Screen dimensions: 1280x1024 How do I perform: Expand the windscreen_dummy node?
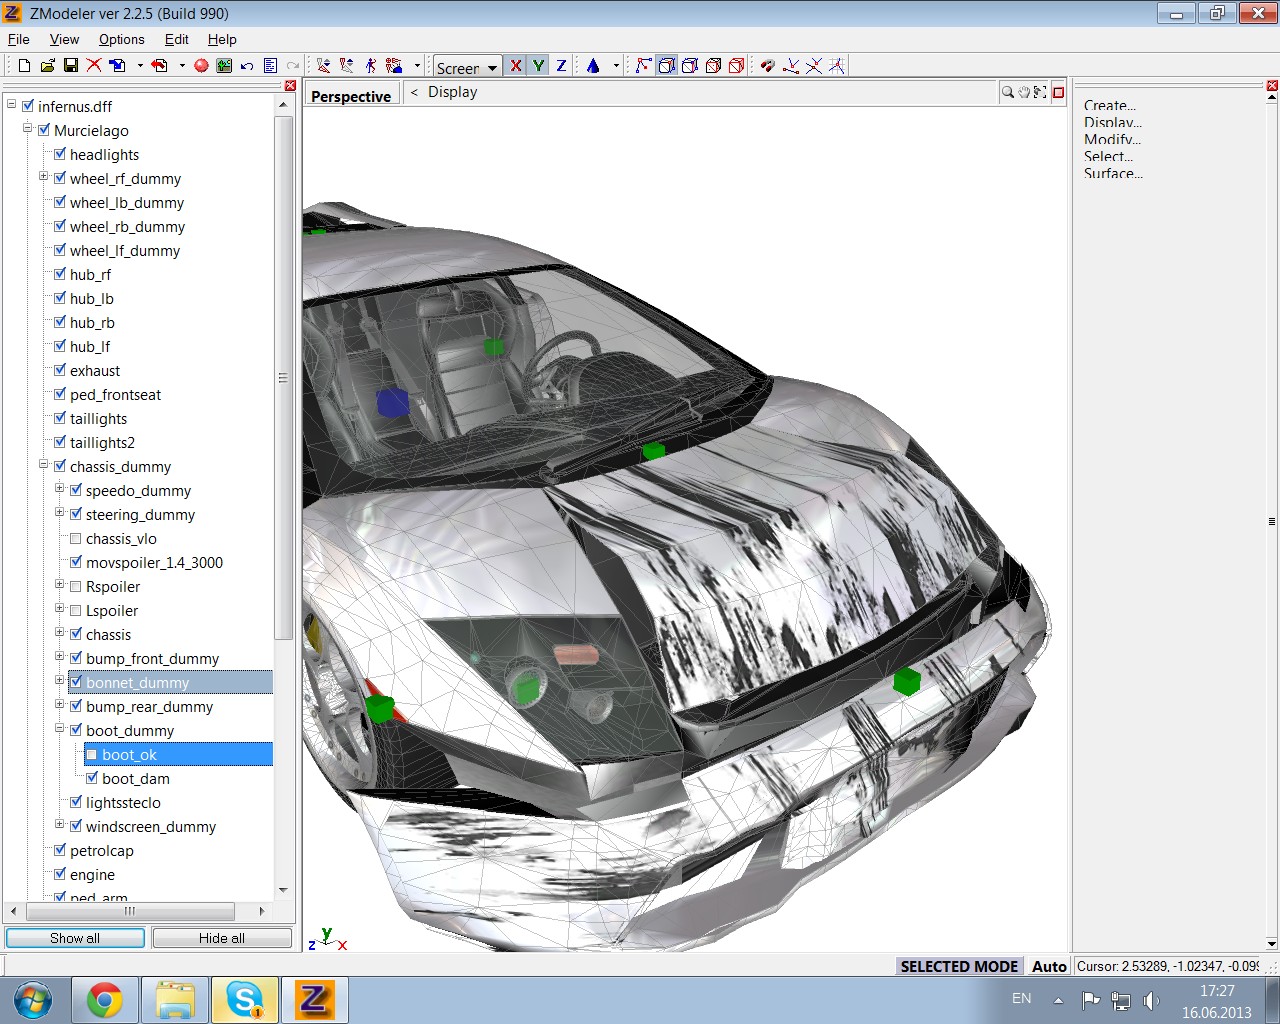tap(60, 824)
